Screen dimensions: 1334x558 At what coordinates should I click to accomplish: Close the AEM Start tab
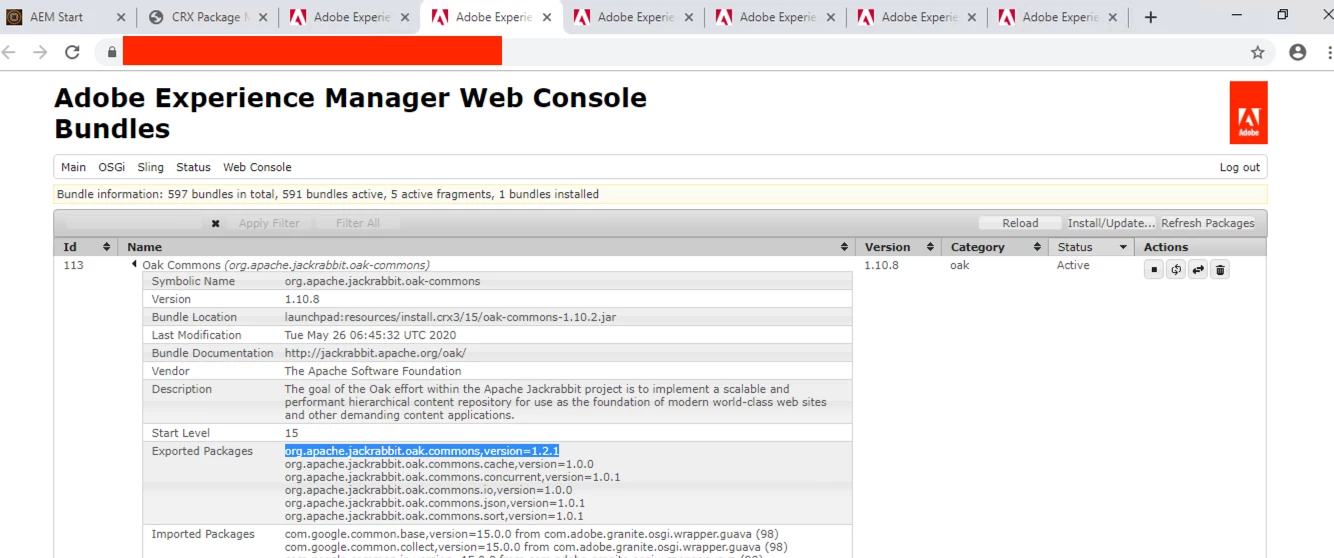[x=121, y=17]
